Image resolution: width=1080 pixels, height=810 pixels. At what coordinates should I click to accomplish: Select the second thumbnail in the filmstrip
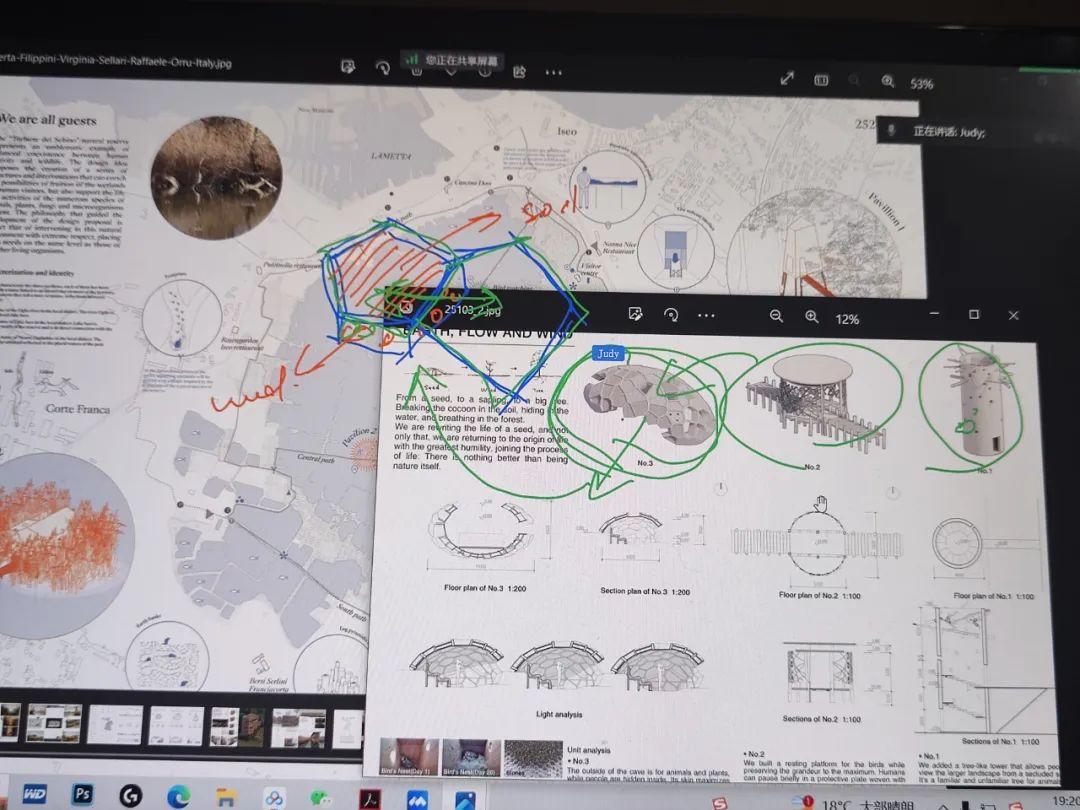[54, 722]
